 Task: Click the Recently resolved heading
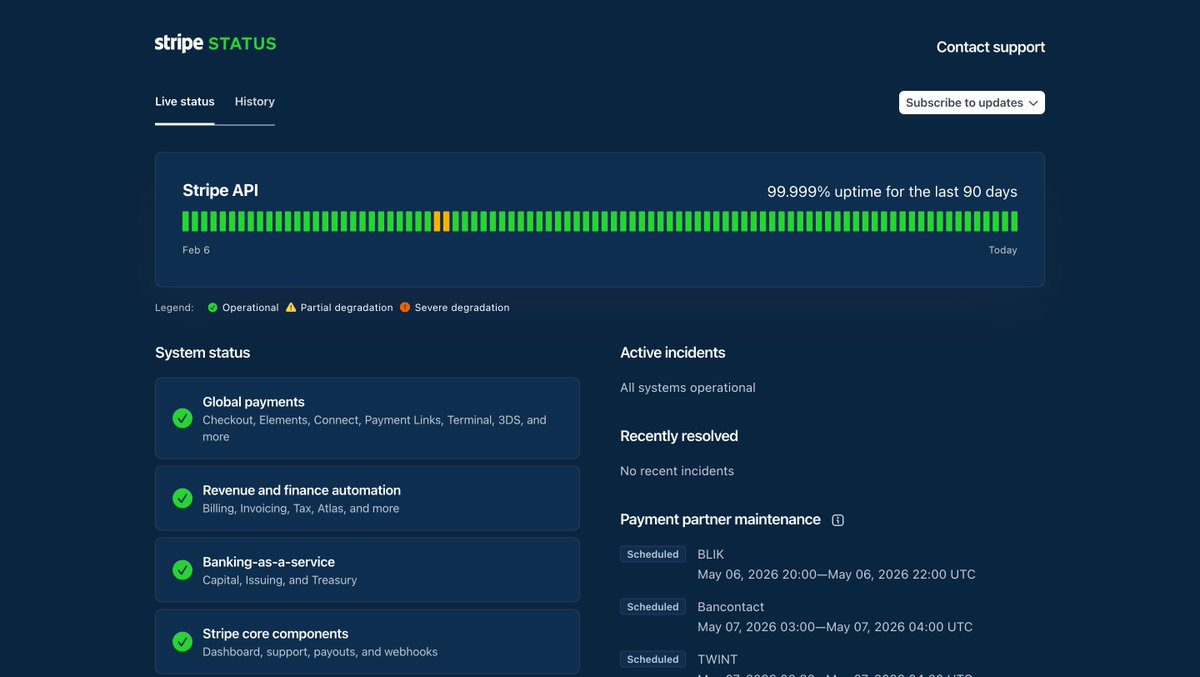point(679,436)
